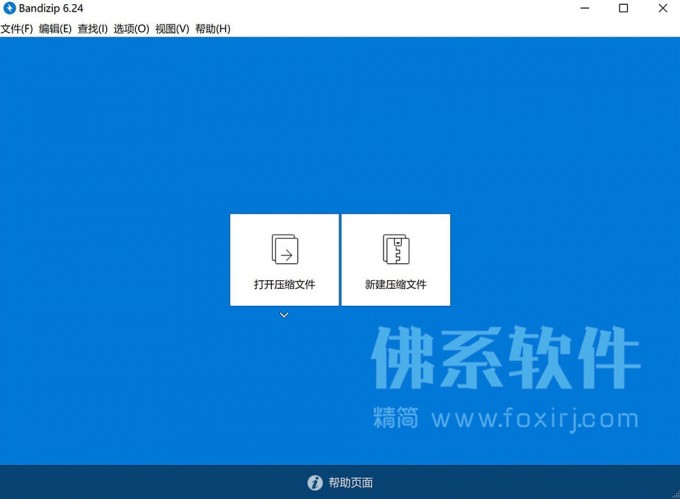The height and width of the screenshot is (499, 680).
Task: Open the 选项(O) menu
Action: click(131, 29)
